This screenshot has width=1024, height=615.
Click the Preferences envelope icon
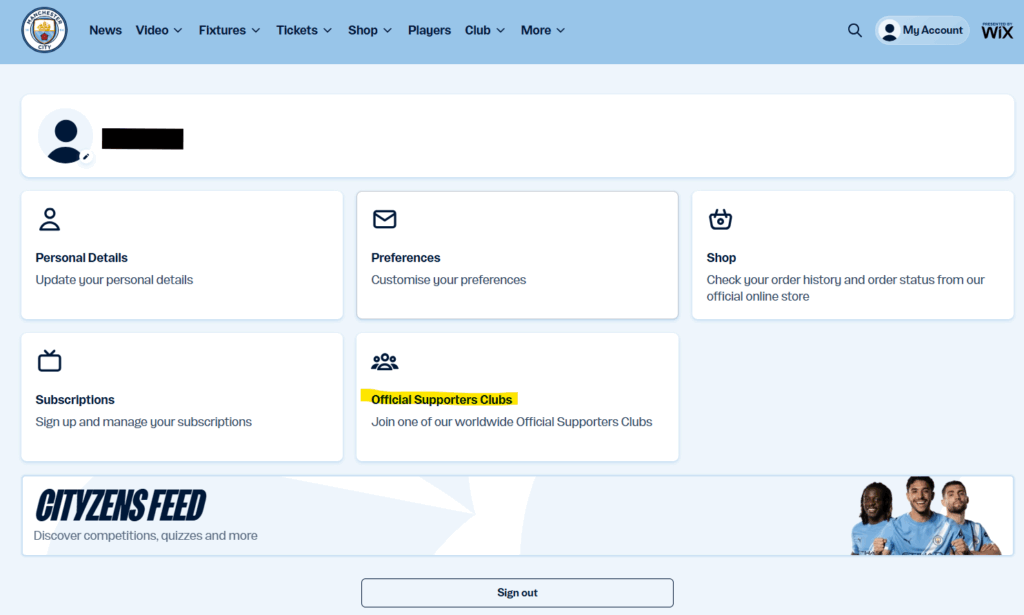(384, 219)
